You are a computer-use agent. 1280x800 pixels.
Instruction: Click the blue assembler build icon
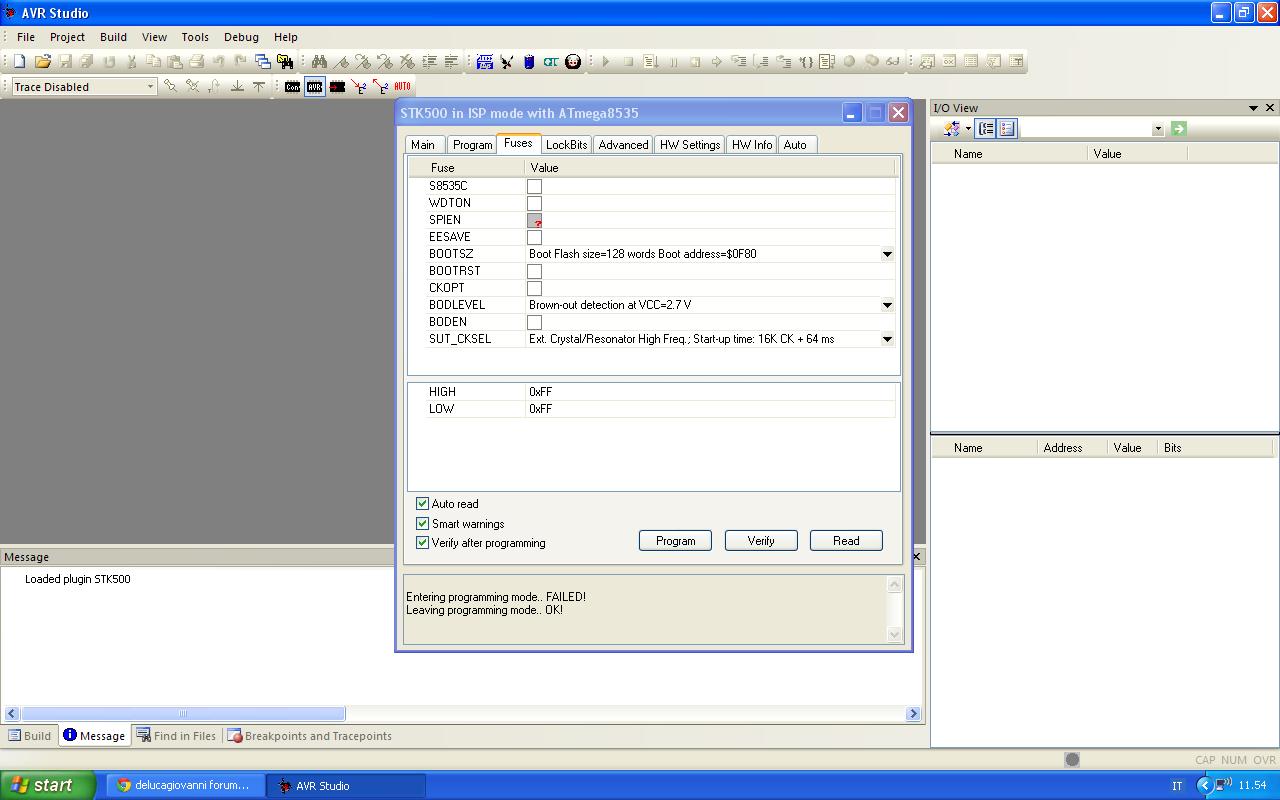(x=485, y=61)
